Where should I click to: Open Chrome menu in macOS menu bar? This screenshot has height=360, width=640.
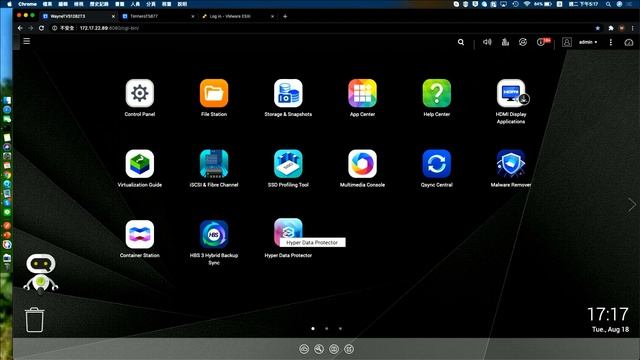coord(27,4)
